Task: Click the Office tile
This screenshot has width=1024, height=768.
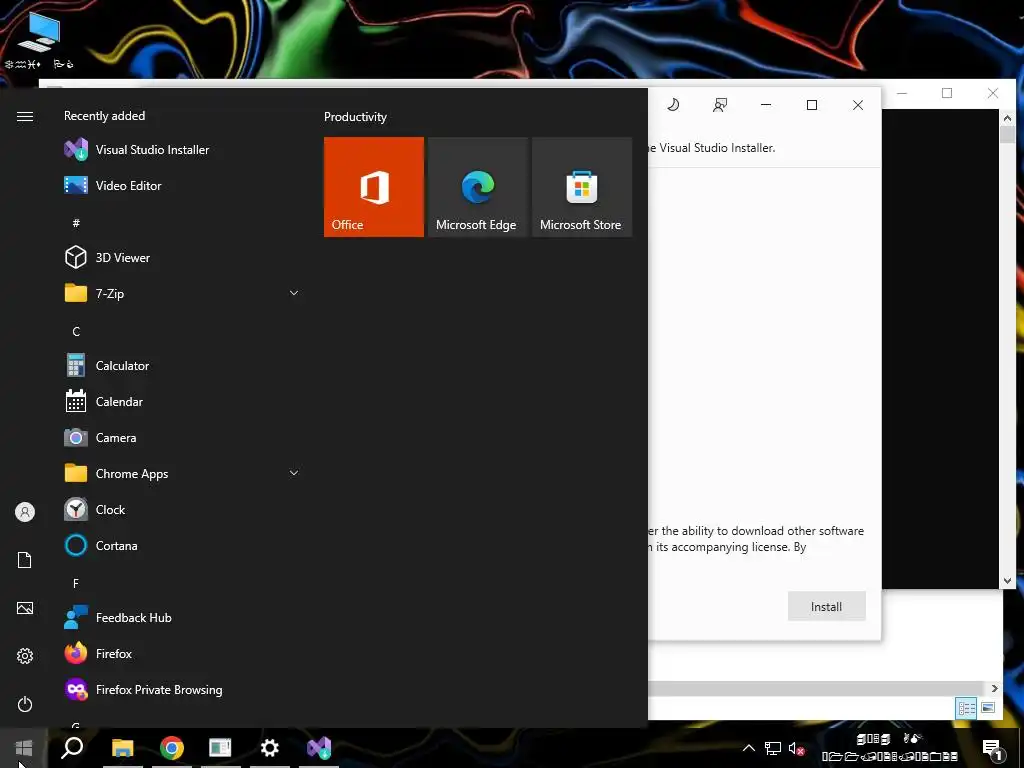Action: pos(374,187)
